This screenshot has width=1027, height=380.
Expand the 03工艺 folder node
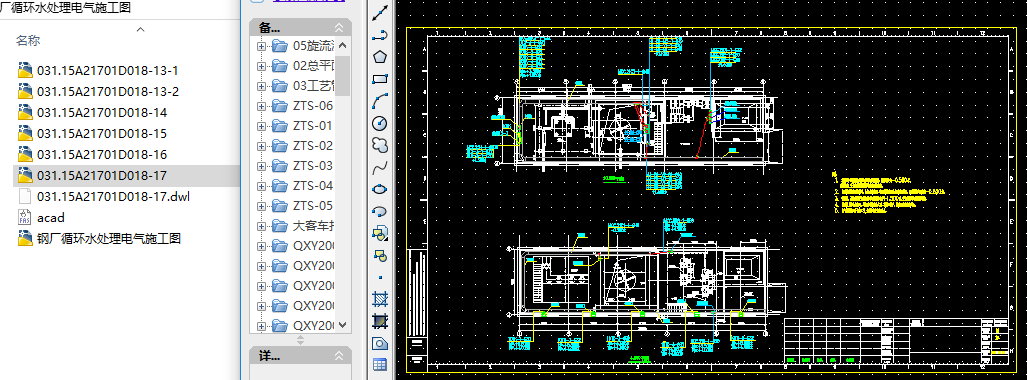click(x=261, y=86)
